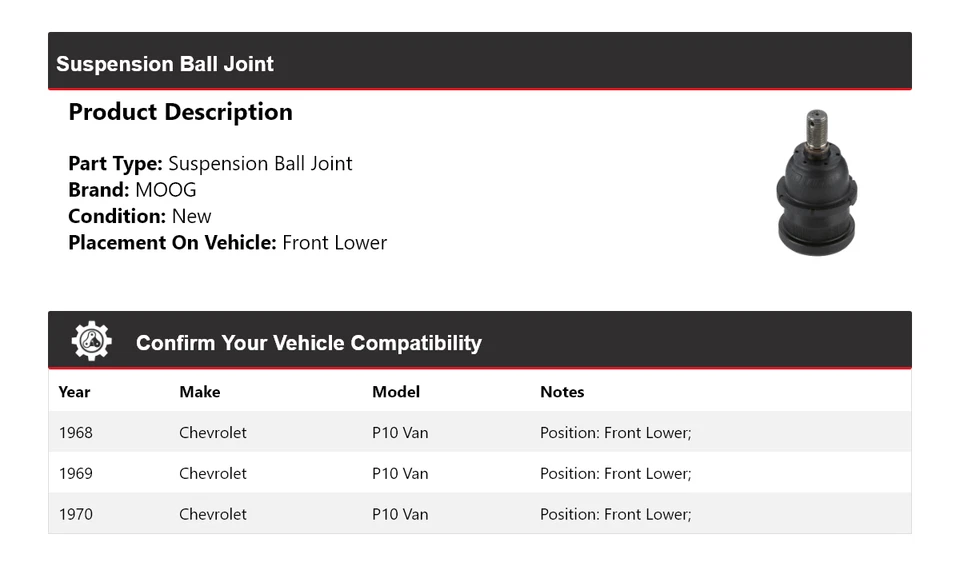The height and width of the screenshot is (566, 960).
Task: Click the Product Description heading
Action: (x=180, y=112)
